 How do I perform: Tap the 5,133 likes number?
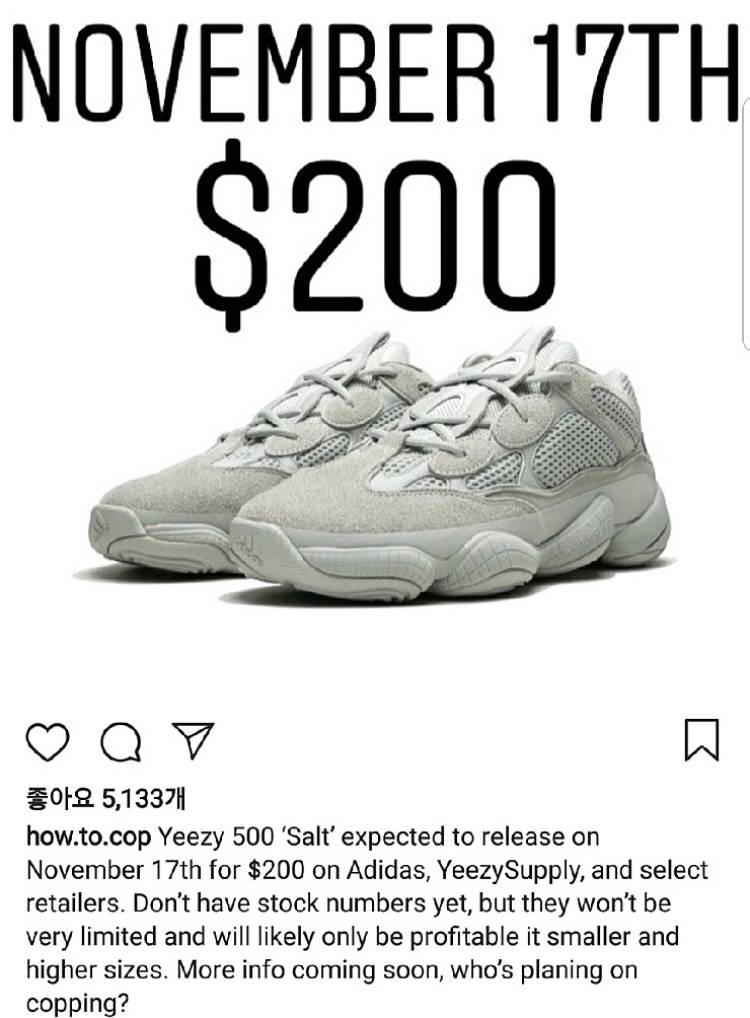point(132,799)
